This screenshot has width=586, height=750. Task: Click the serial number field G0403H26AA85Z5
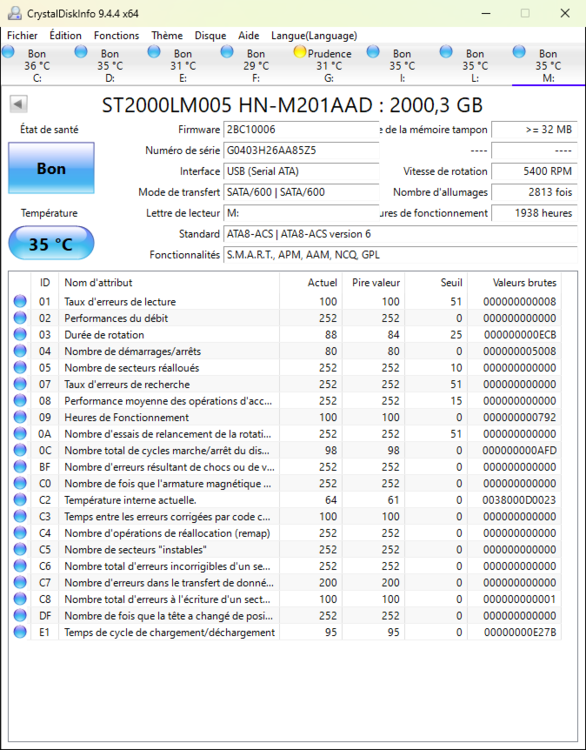click(301, 150)
